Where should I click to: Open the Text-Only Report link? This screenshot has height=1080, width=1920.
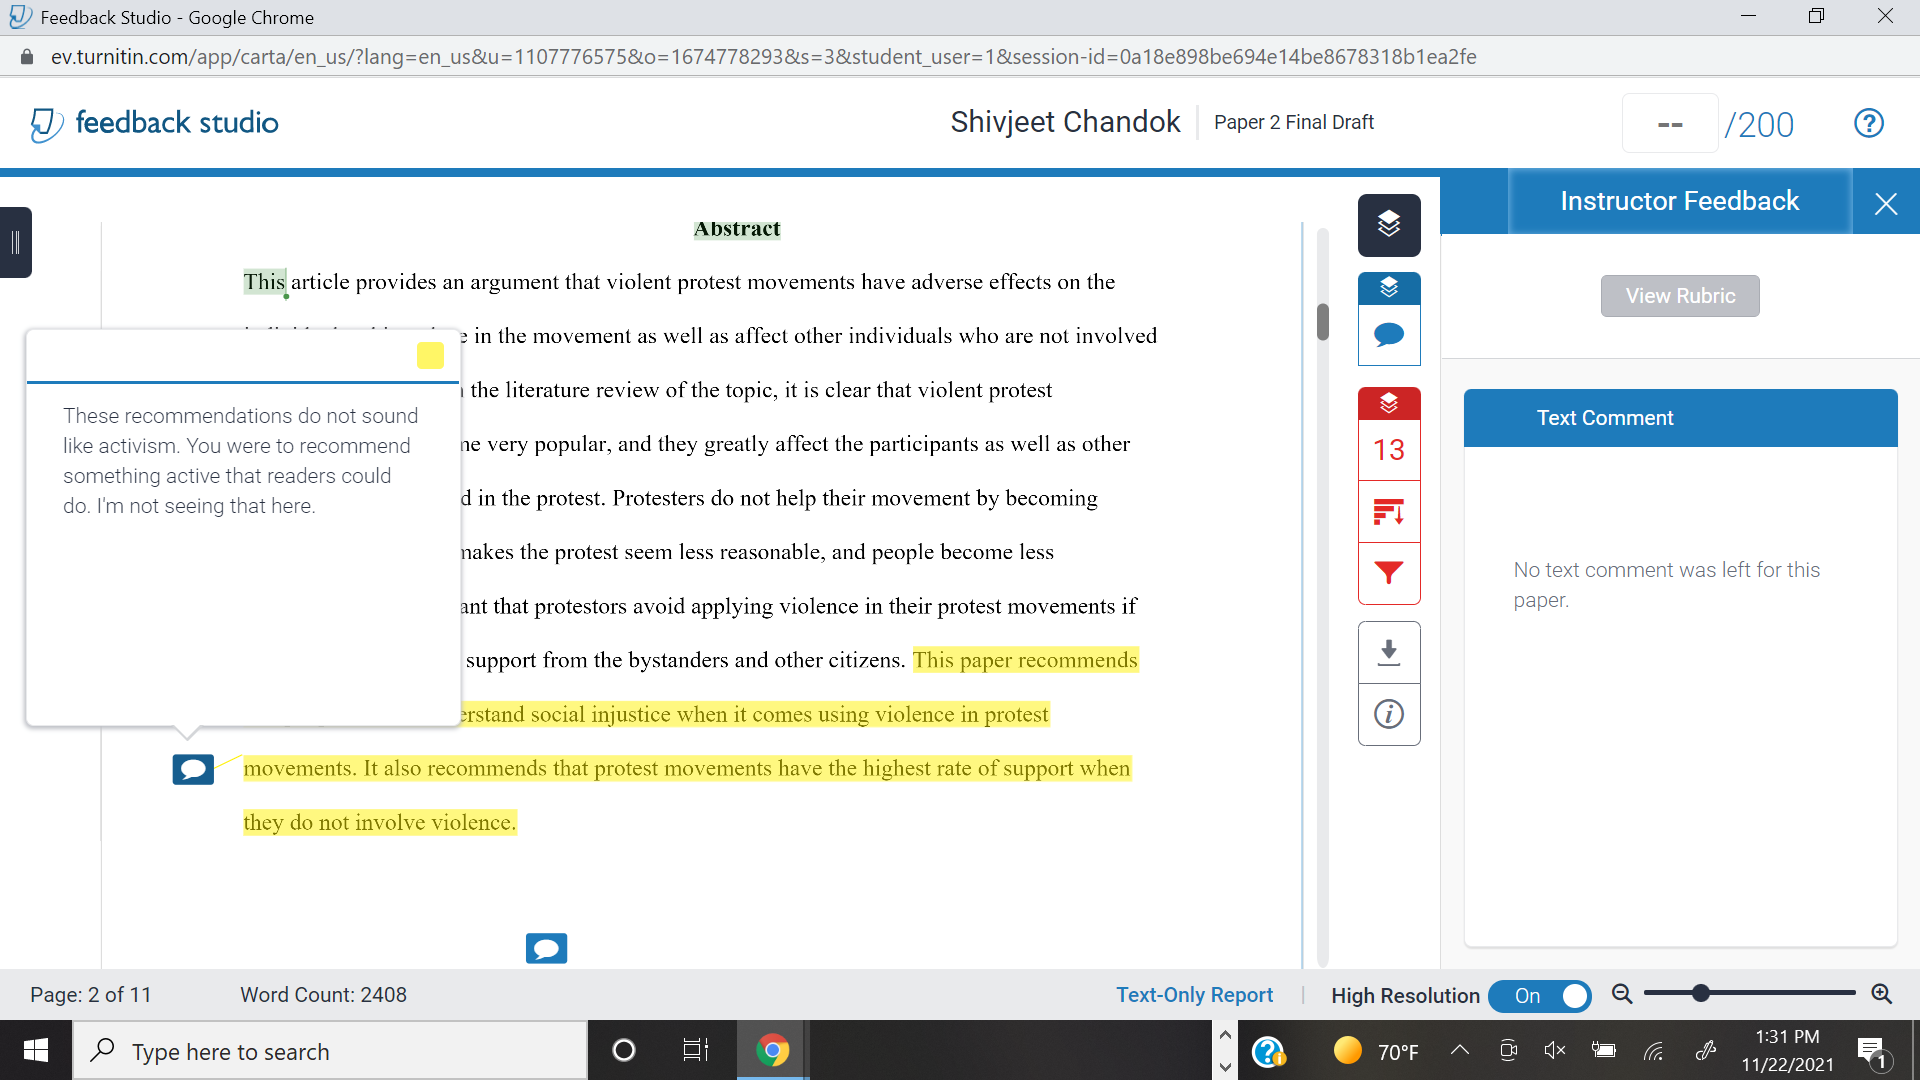1194,995
